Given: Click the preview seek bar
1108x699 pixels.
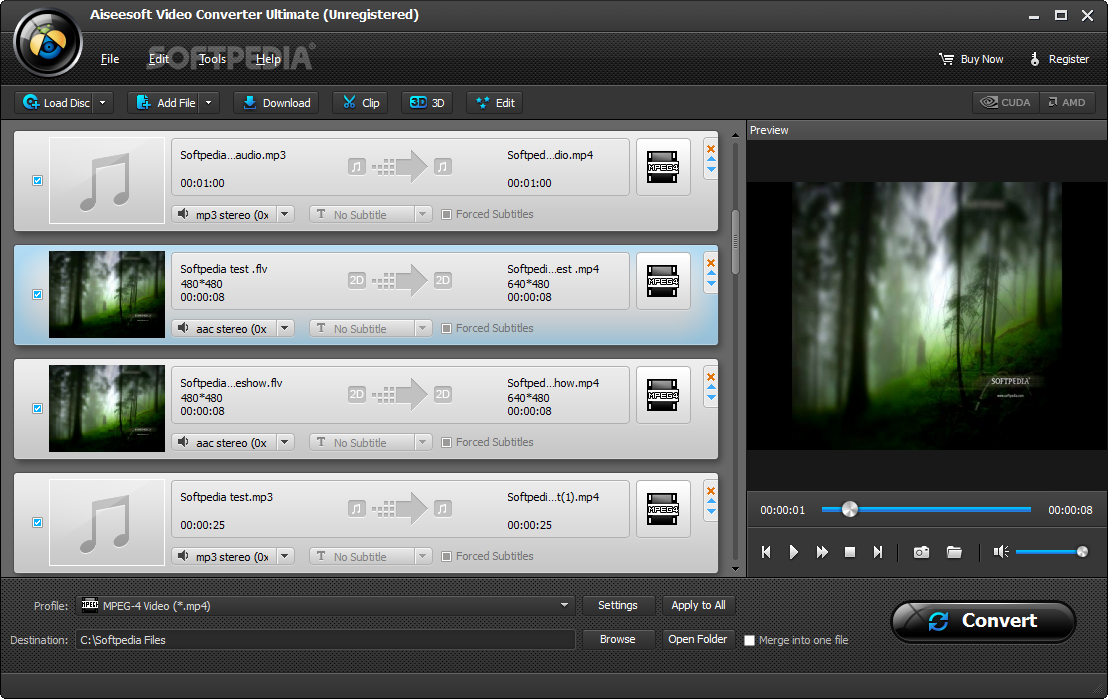Looking at the screenshot, I should 926,509.
